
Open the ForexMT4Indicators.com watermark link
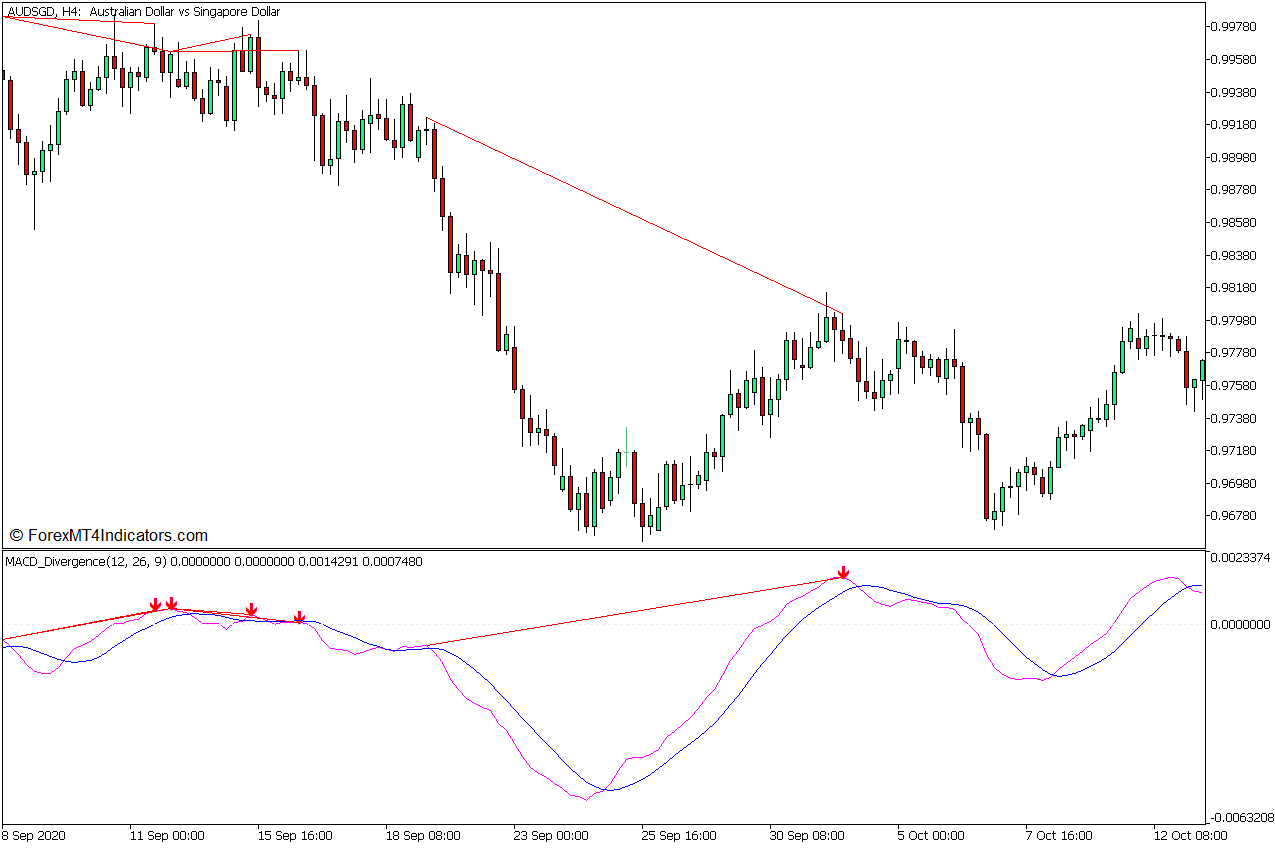click(x=108, y=536)
